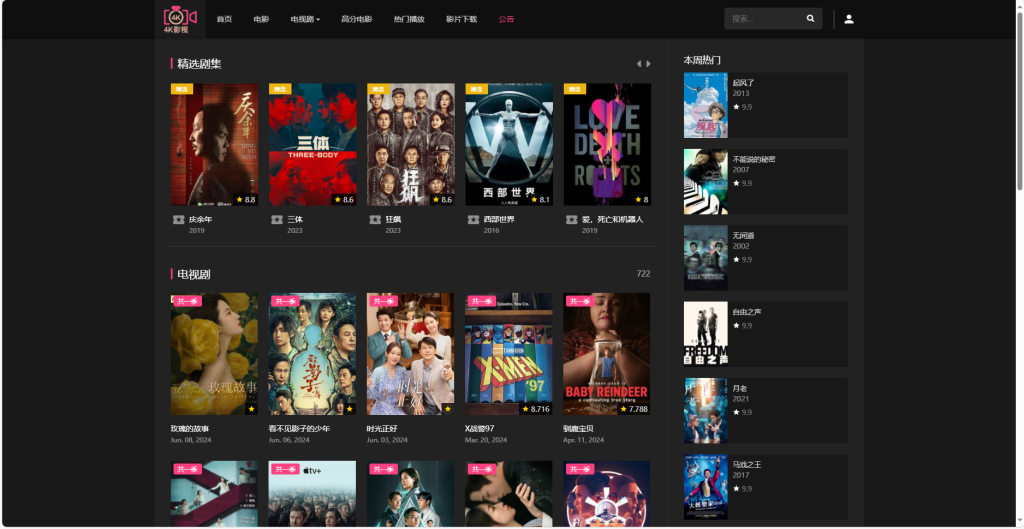Click the search magnifier icon

point(810,19)
